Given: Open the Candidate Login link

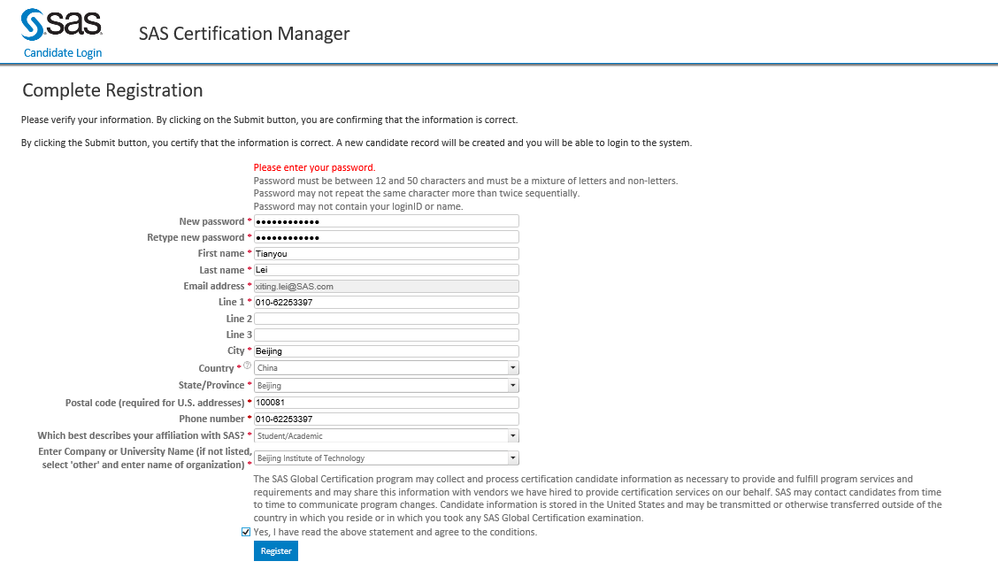Looking at the screenshot, I should [x=63, y=53].
